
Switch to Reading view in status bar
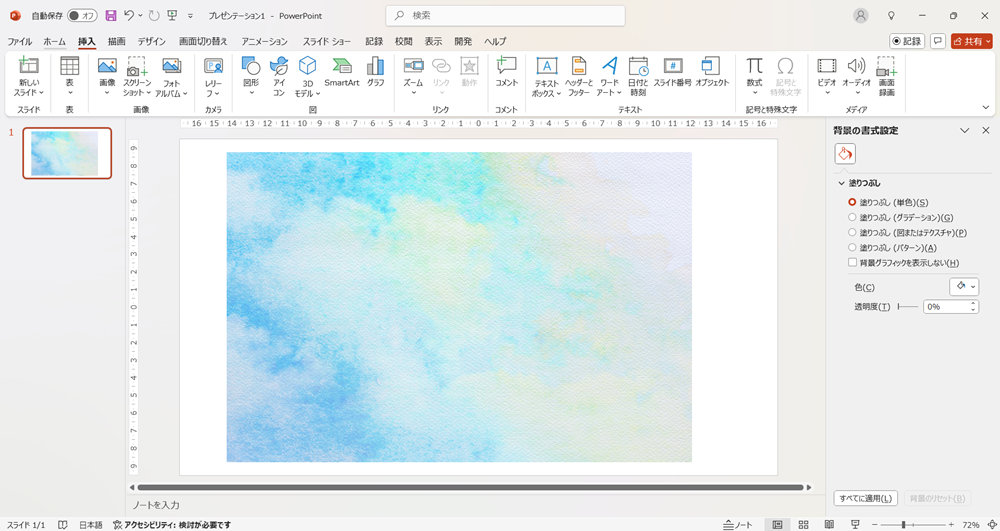pyautogui.click(x=829, y=524)
